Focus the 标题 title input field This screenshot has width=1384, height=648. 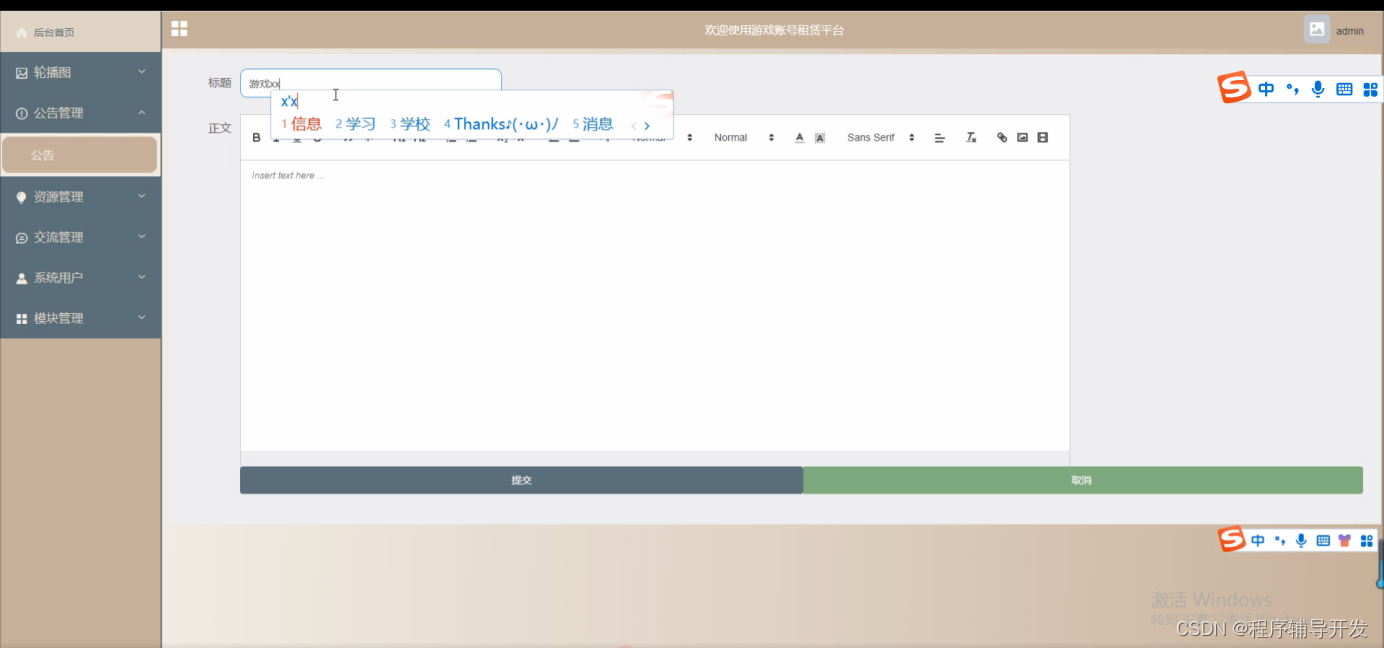coord(371,83)
